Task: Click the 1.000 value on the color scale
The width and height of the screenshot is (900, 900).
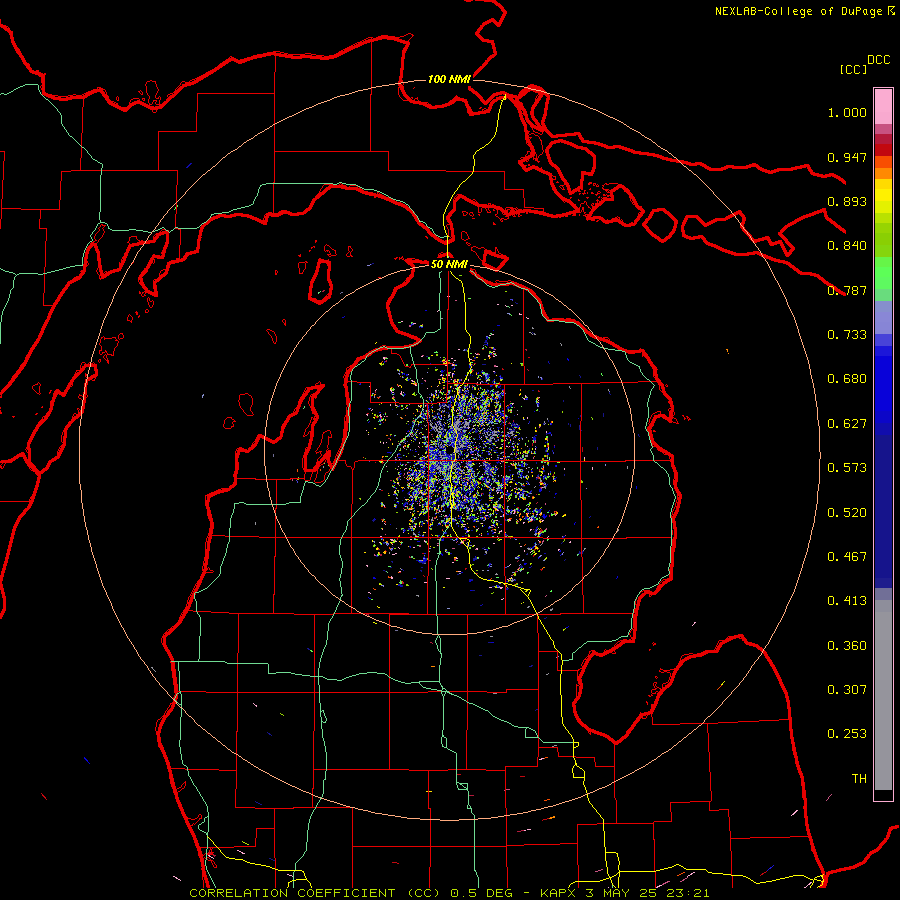Action: click(x=847, y=112)
